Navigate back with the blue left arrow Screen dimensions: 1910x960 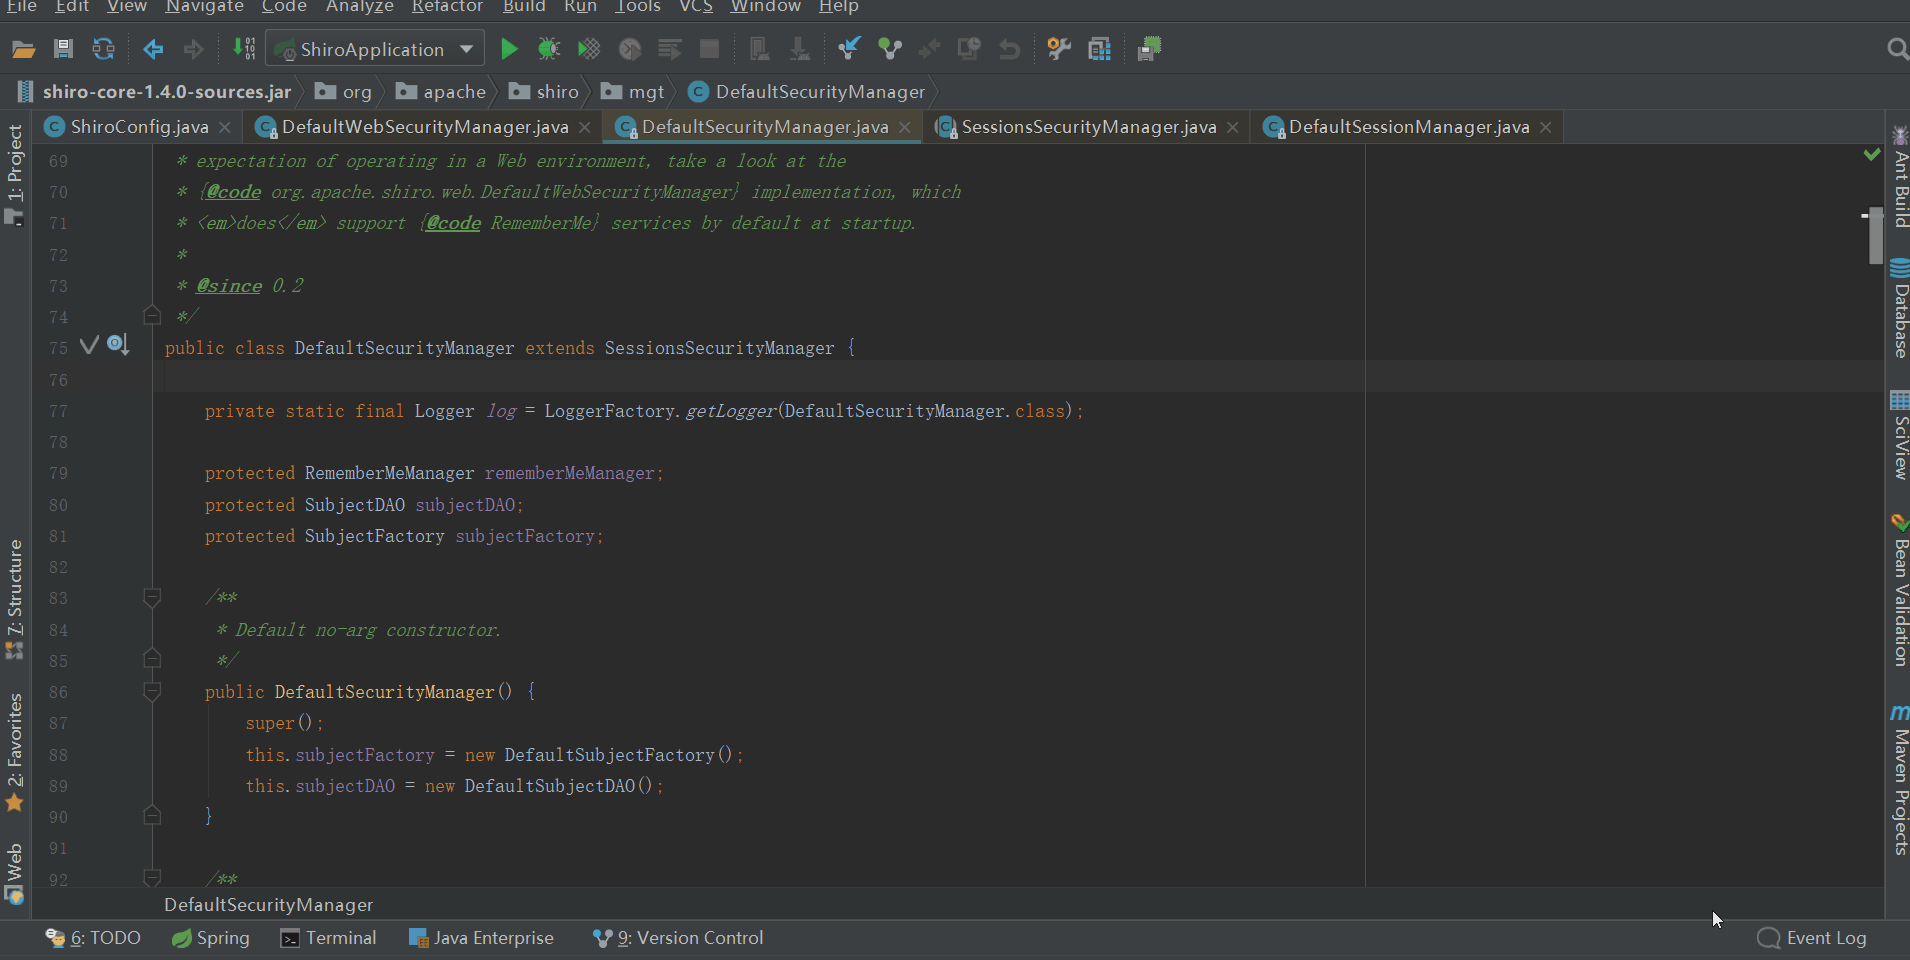tap(153, 49)
